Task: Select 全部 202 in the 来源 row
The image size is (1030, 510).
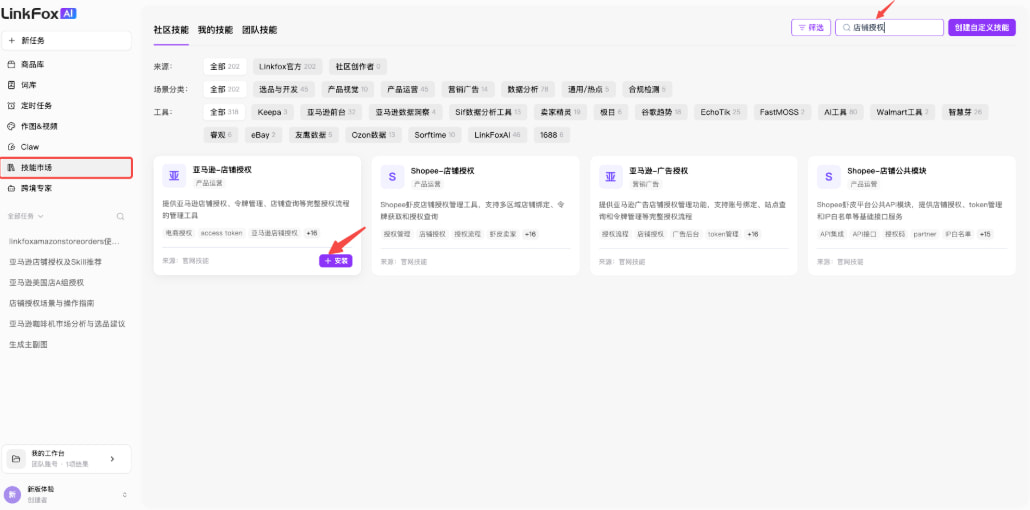Action: pyautogui.click(x=225, y=66)
